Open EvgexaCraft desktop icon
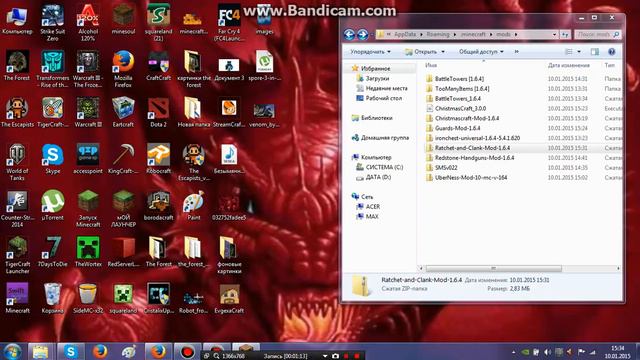This screenshot has width=640, height=360. click(229, 298)
